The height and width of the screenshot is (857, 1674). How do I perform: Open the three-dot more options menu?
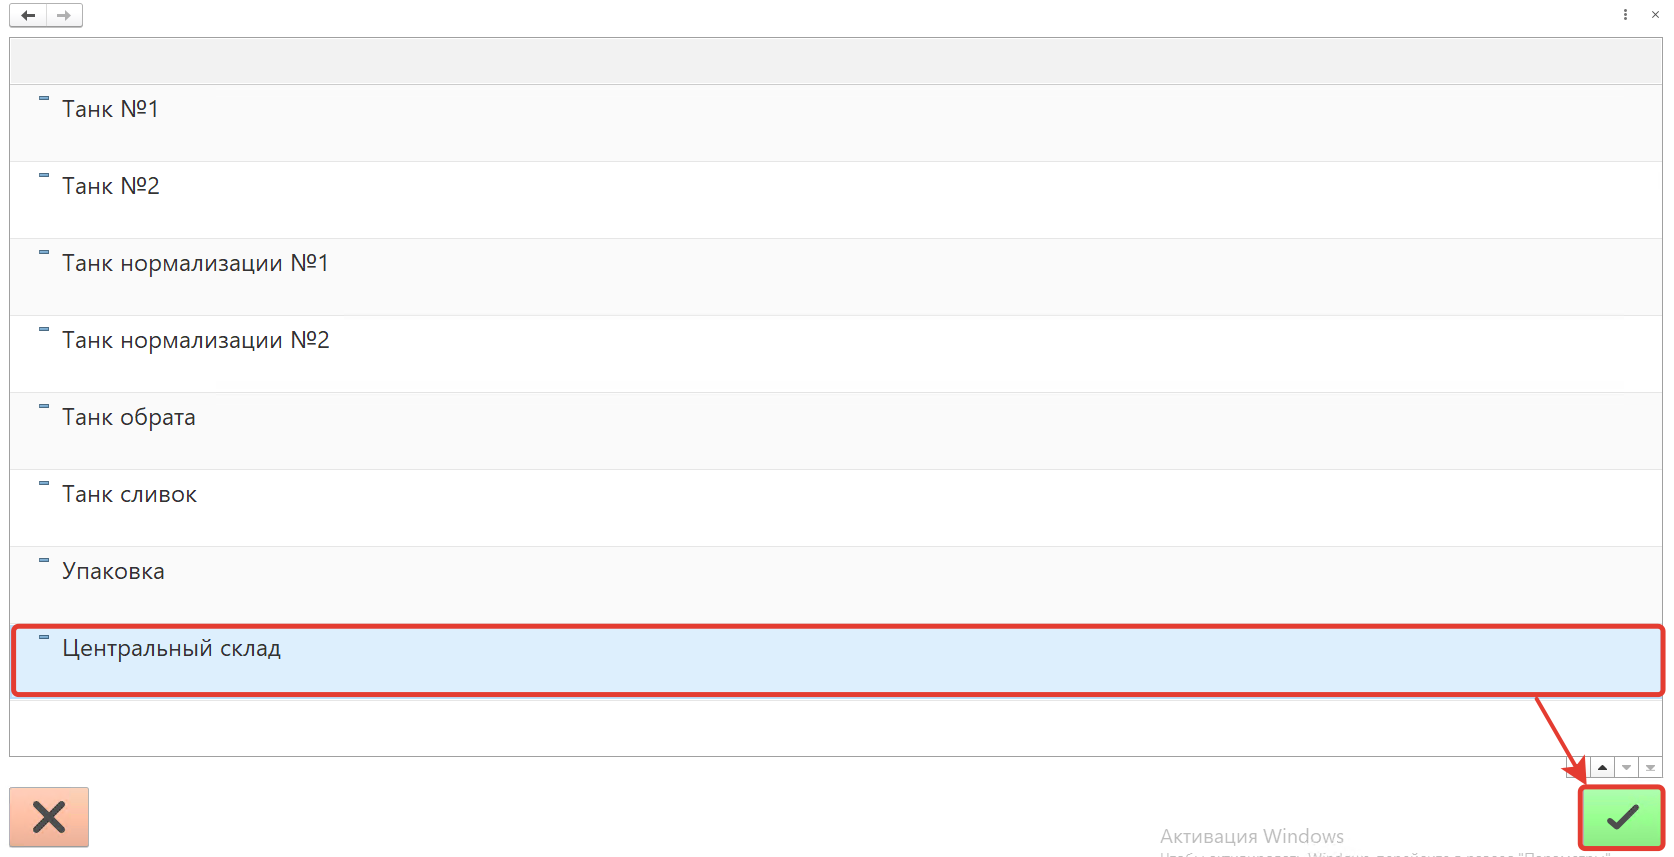tap(1625, 15)
